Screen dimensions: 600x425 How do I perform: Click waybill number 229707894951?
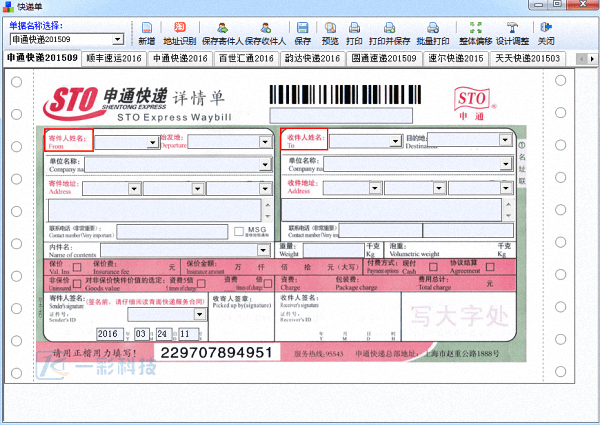tap(217, 352)
